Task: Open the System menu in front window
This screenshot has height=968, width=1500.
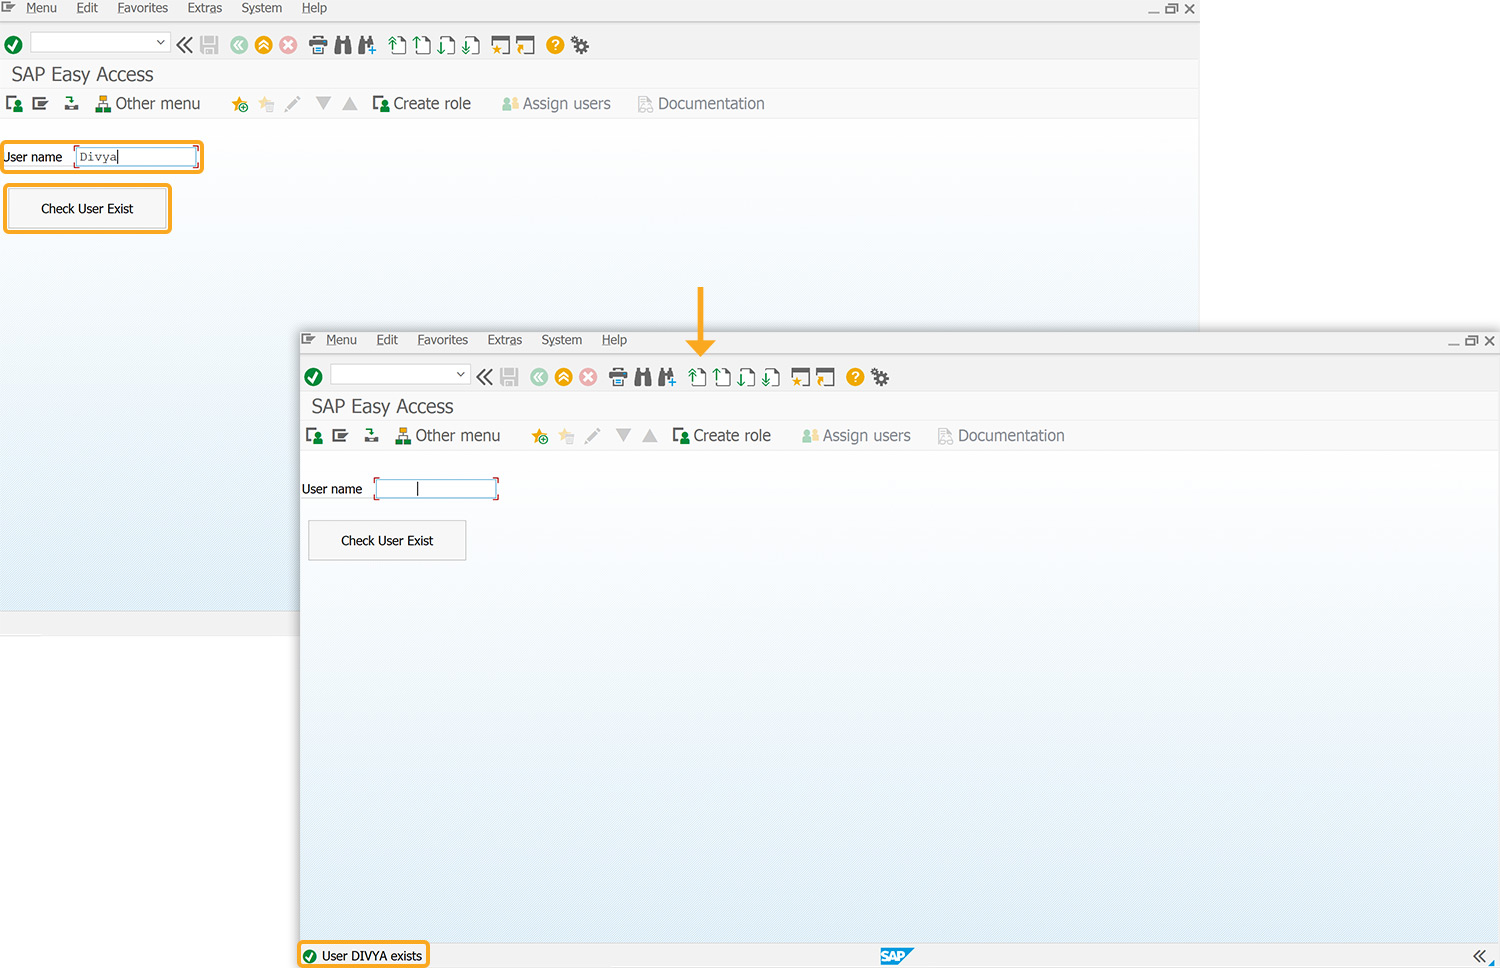Action: pos(561,340)
